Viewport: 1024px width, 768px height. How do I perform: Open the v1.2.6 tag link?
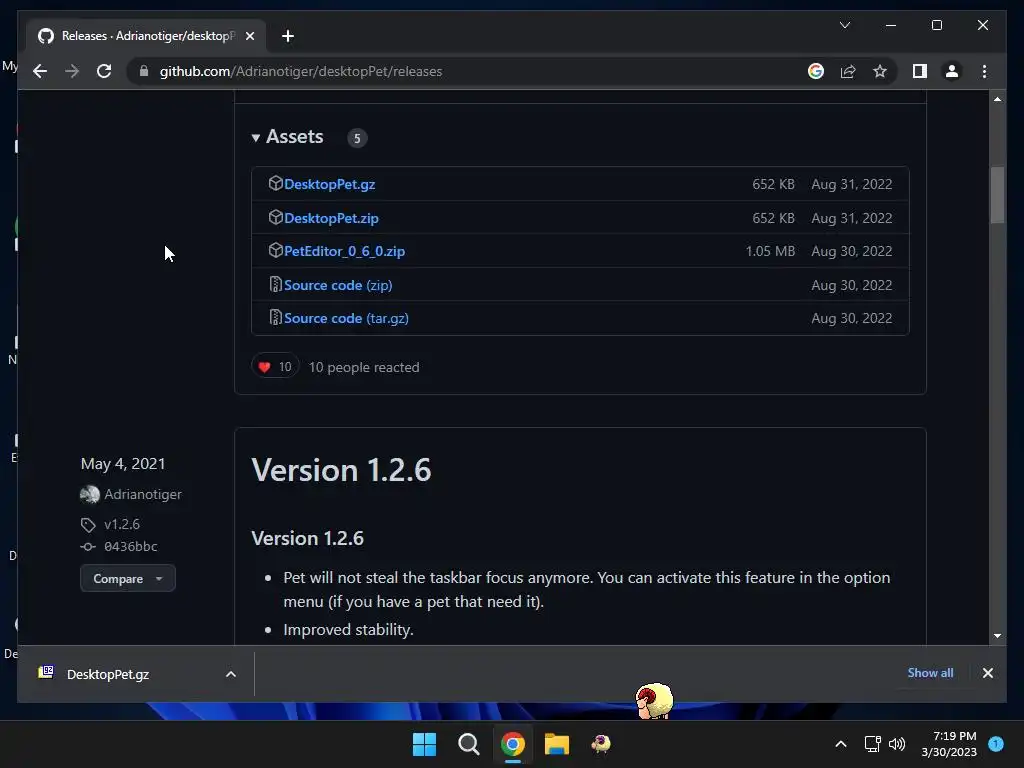121,524
